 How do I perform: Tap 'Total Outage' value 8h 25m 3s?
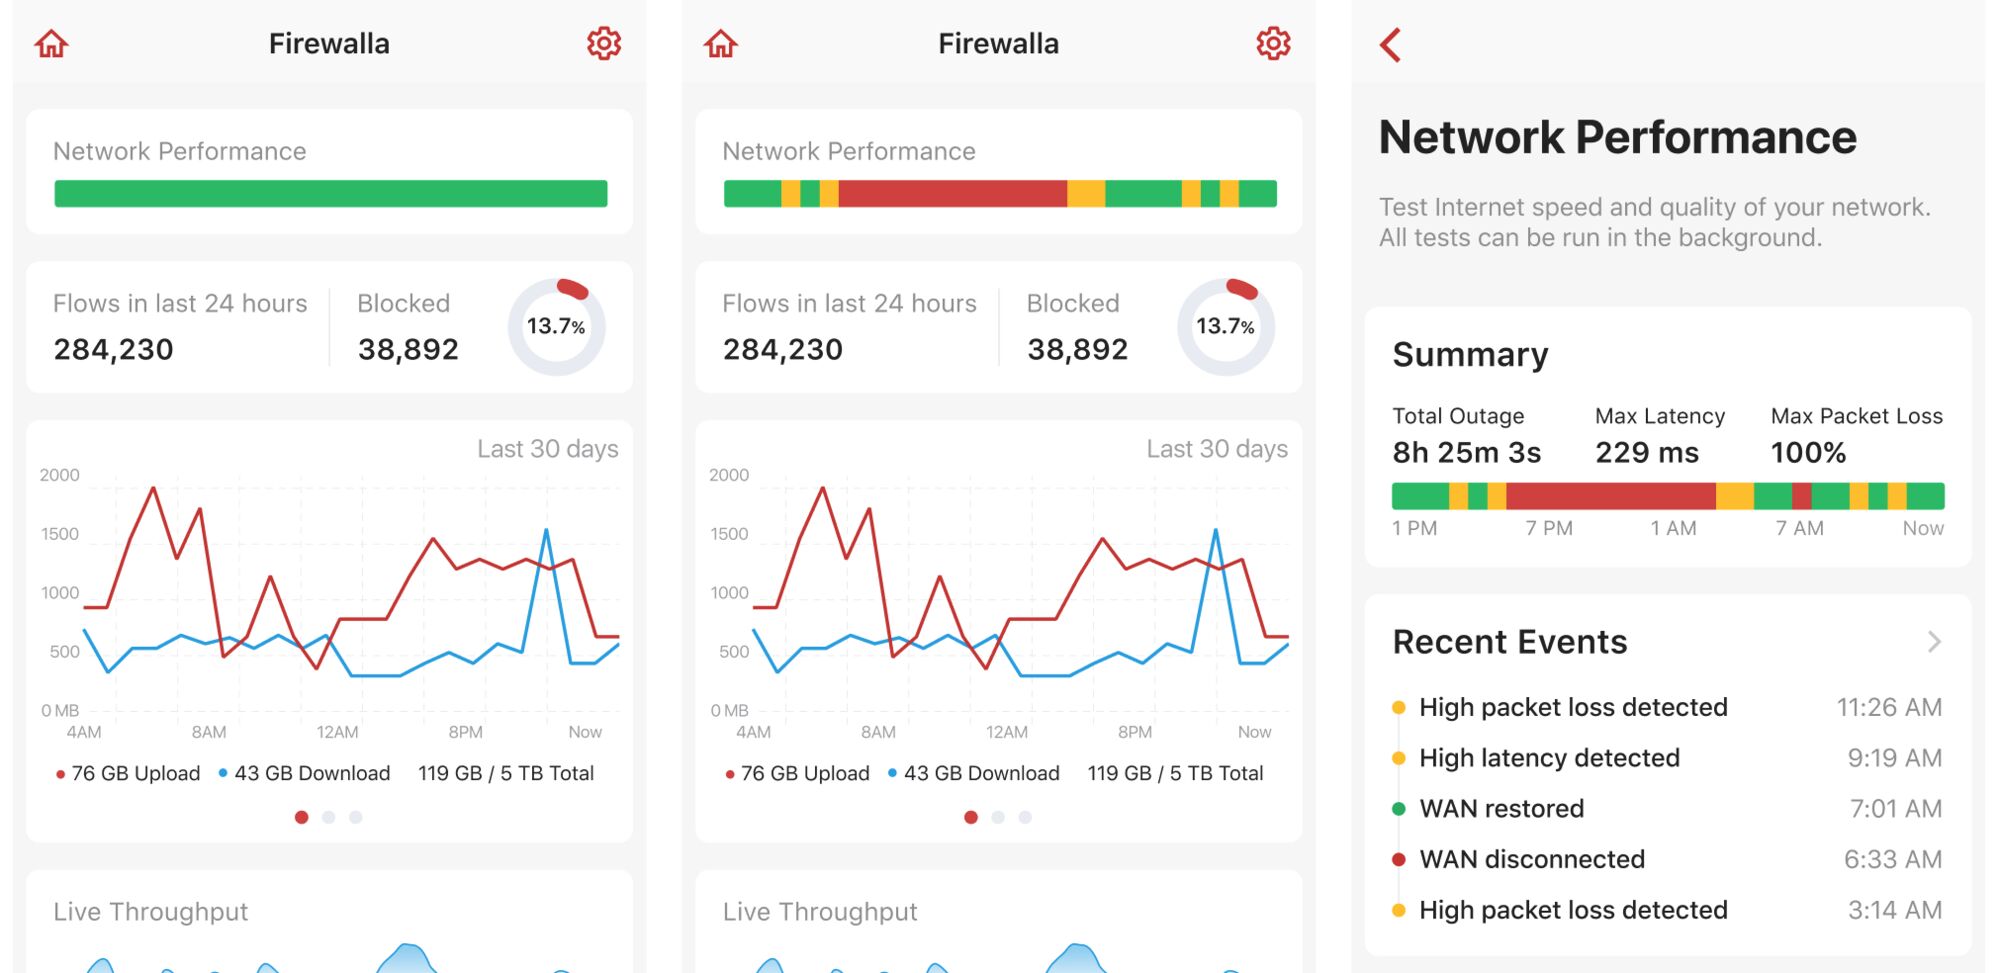(1467, 453)
